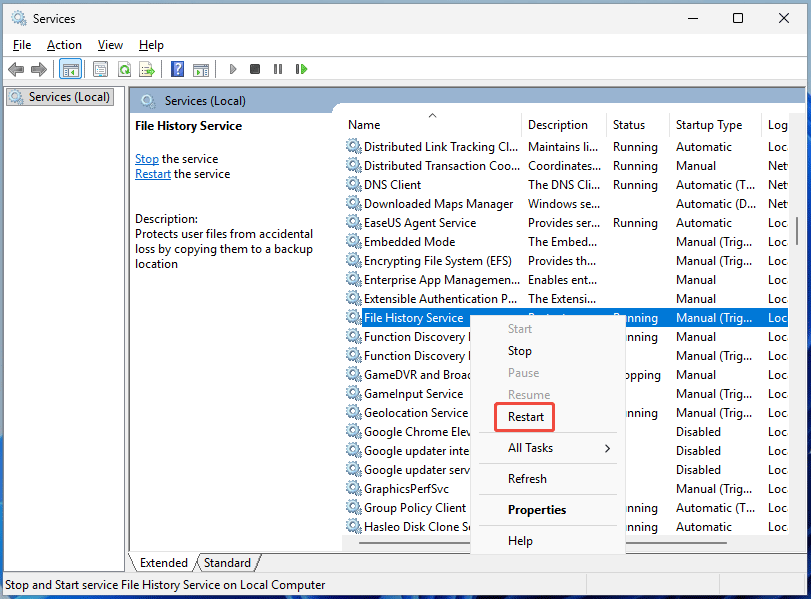Minimize the Services window
Viewport: 811px width, 599px height.
693,18
